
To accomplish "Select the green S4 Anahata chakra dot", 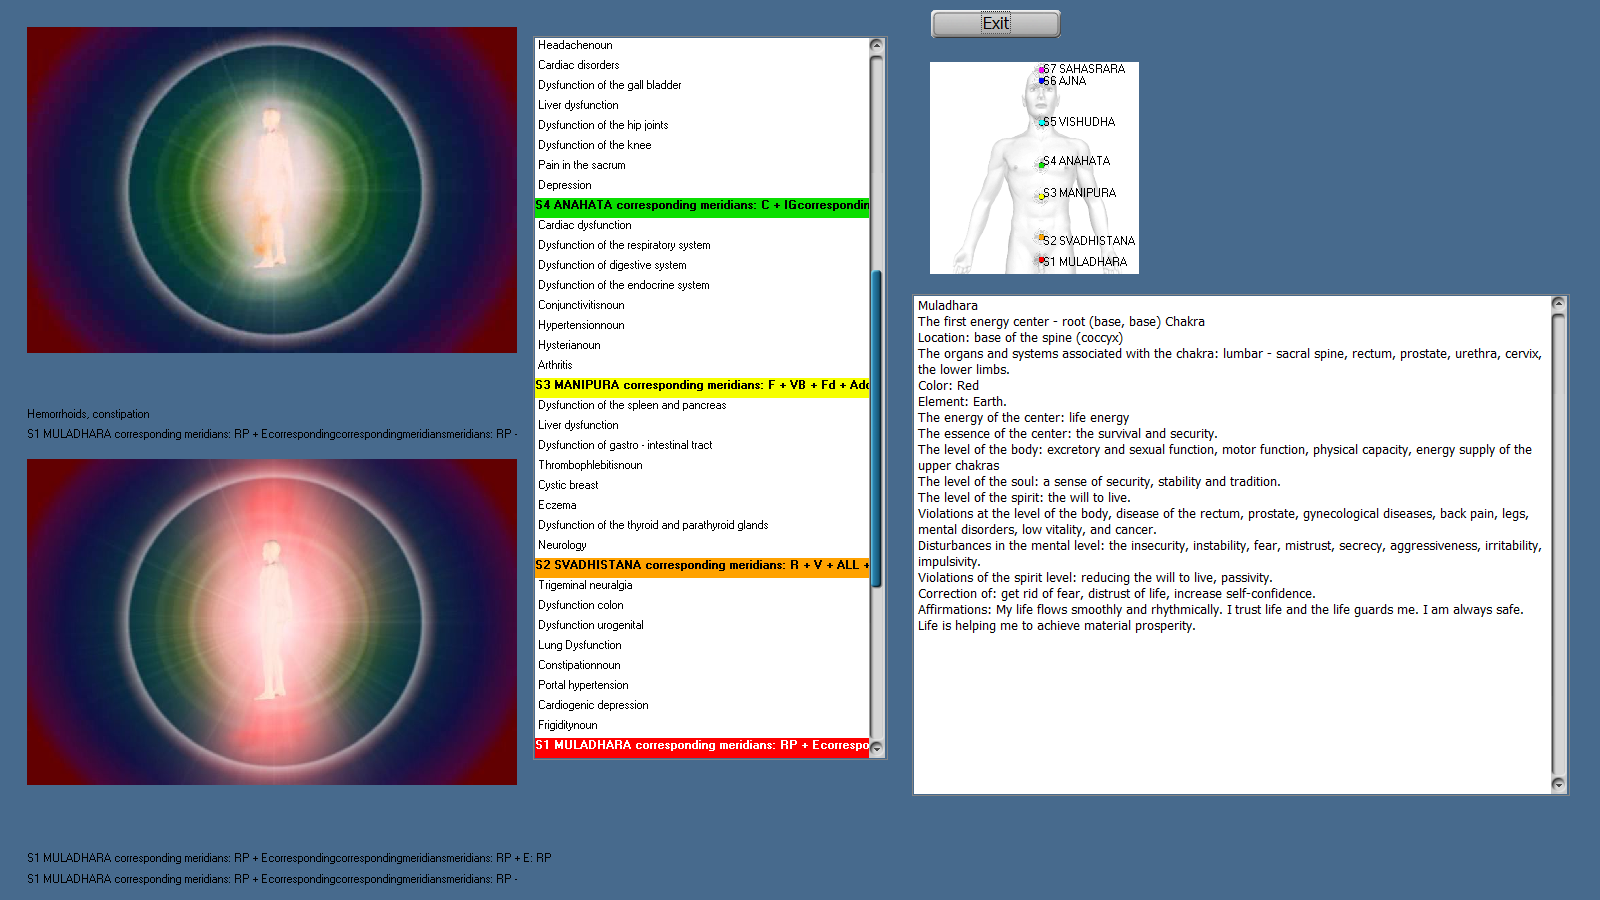I will click(x=1042, y=164).
